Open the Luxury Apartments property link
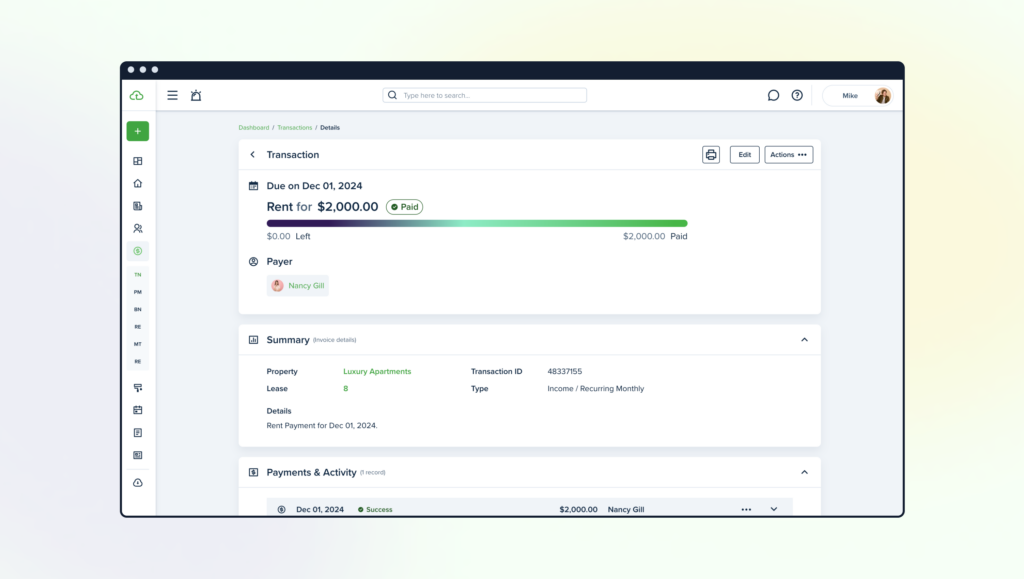The width and height of the screenshot is (1024, 579). (377, 371)
